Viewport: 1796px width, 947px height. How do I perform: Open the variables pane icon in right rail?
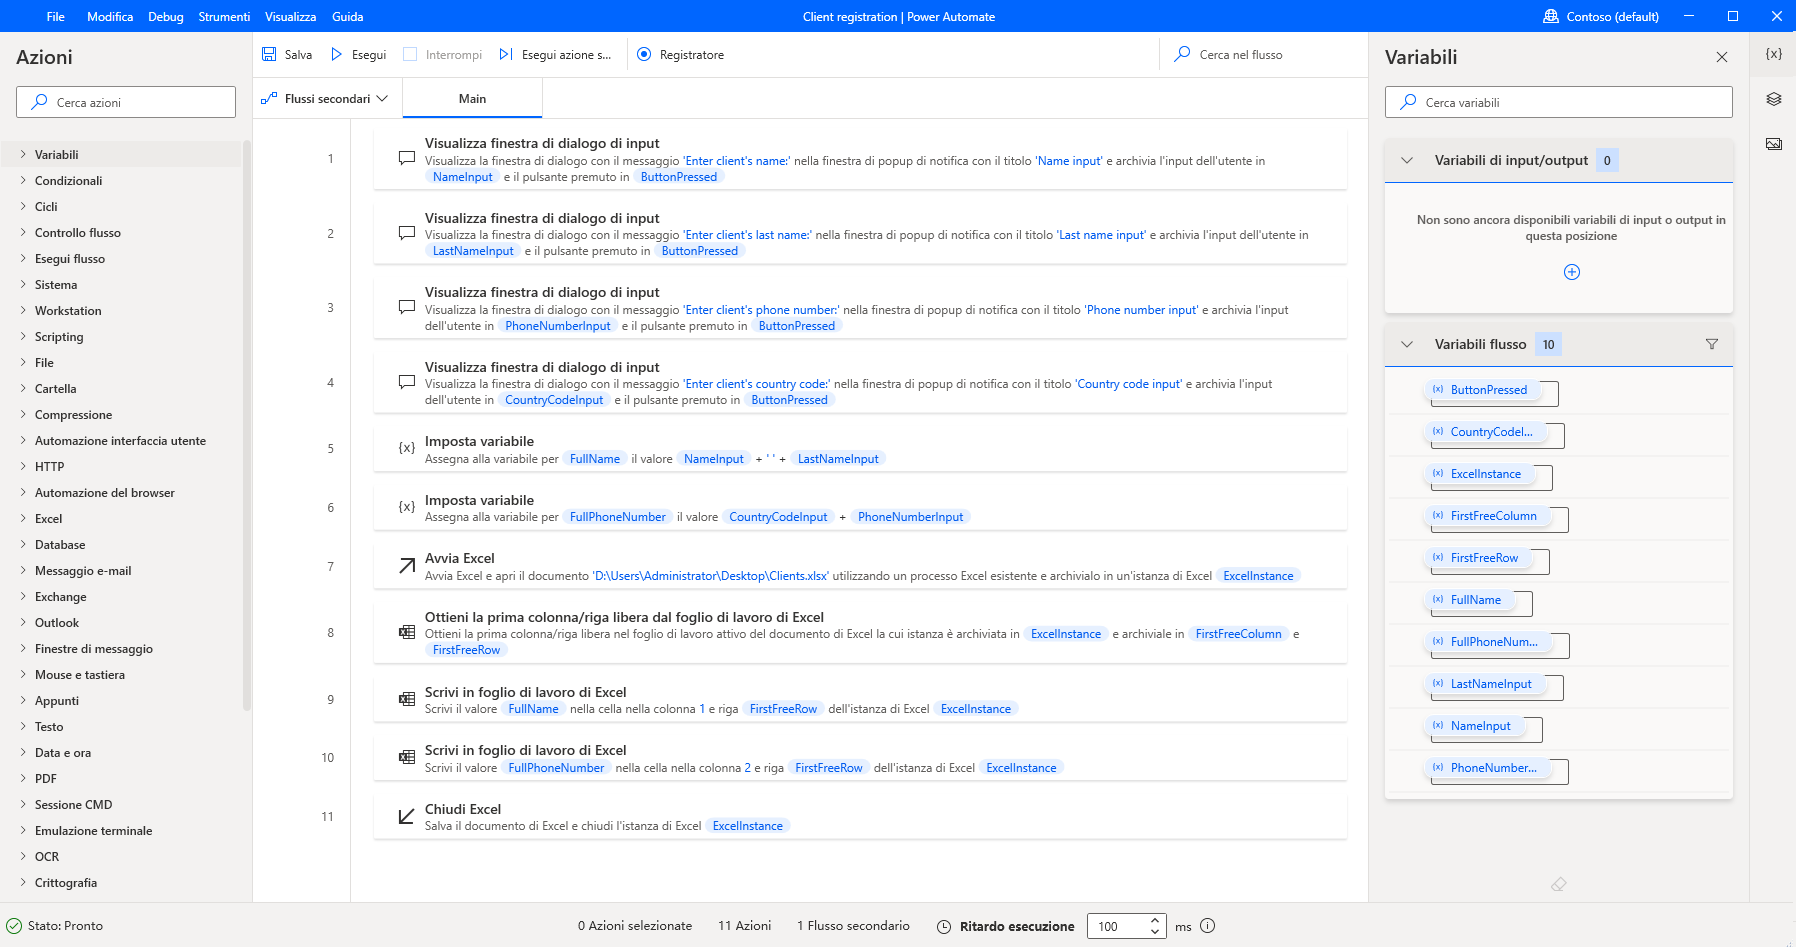pos(1774,54)
